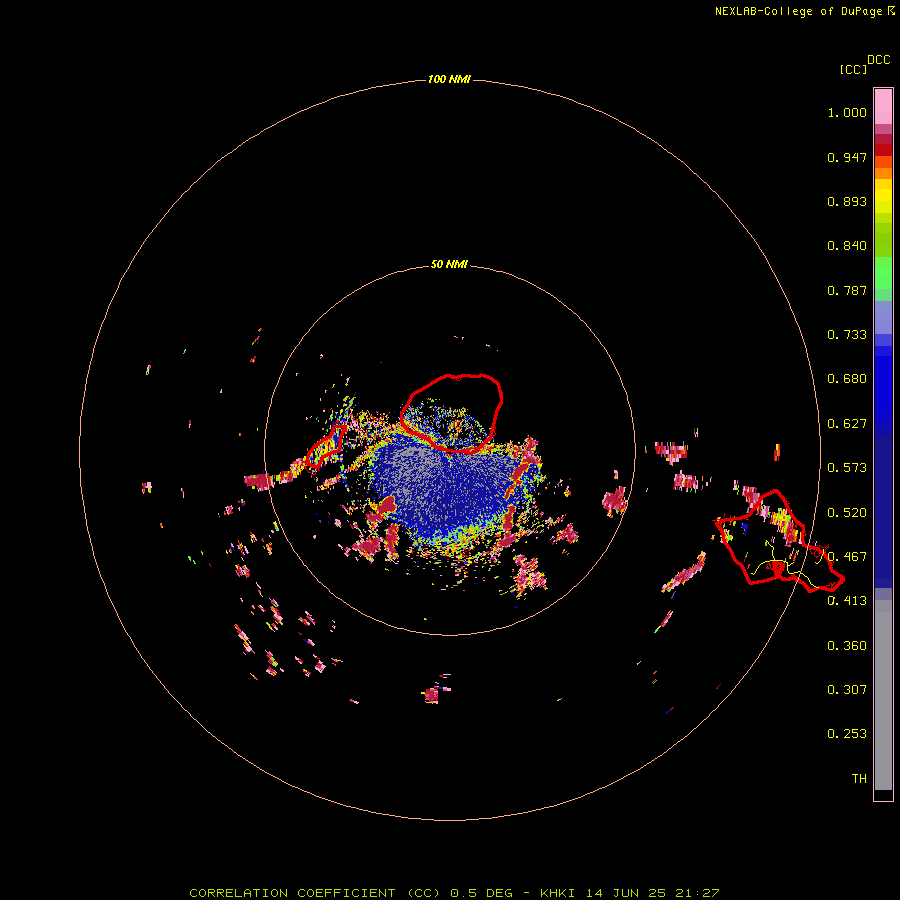This screenshot has height=900, width=900.
Task: Click the 0.840 scale value
Action: [x=847, y=246]
